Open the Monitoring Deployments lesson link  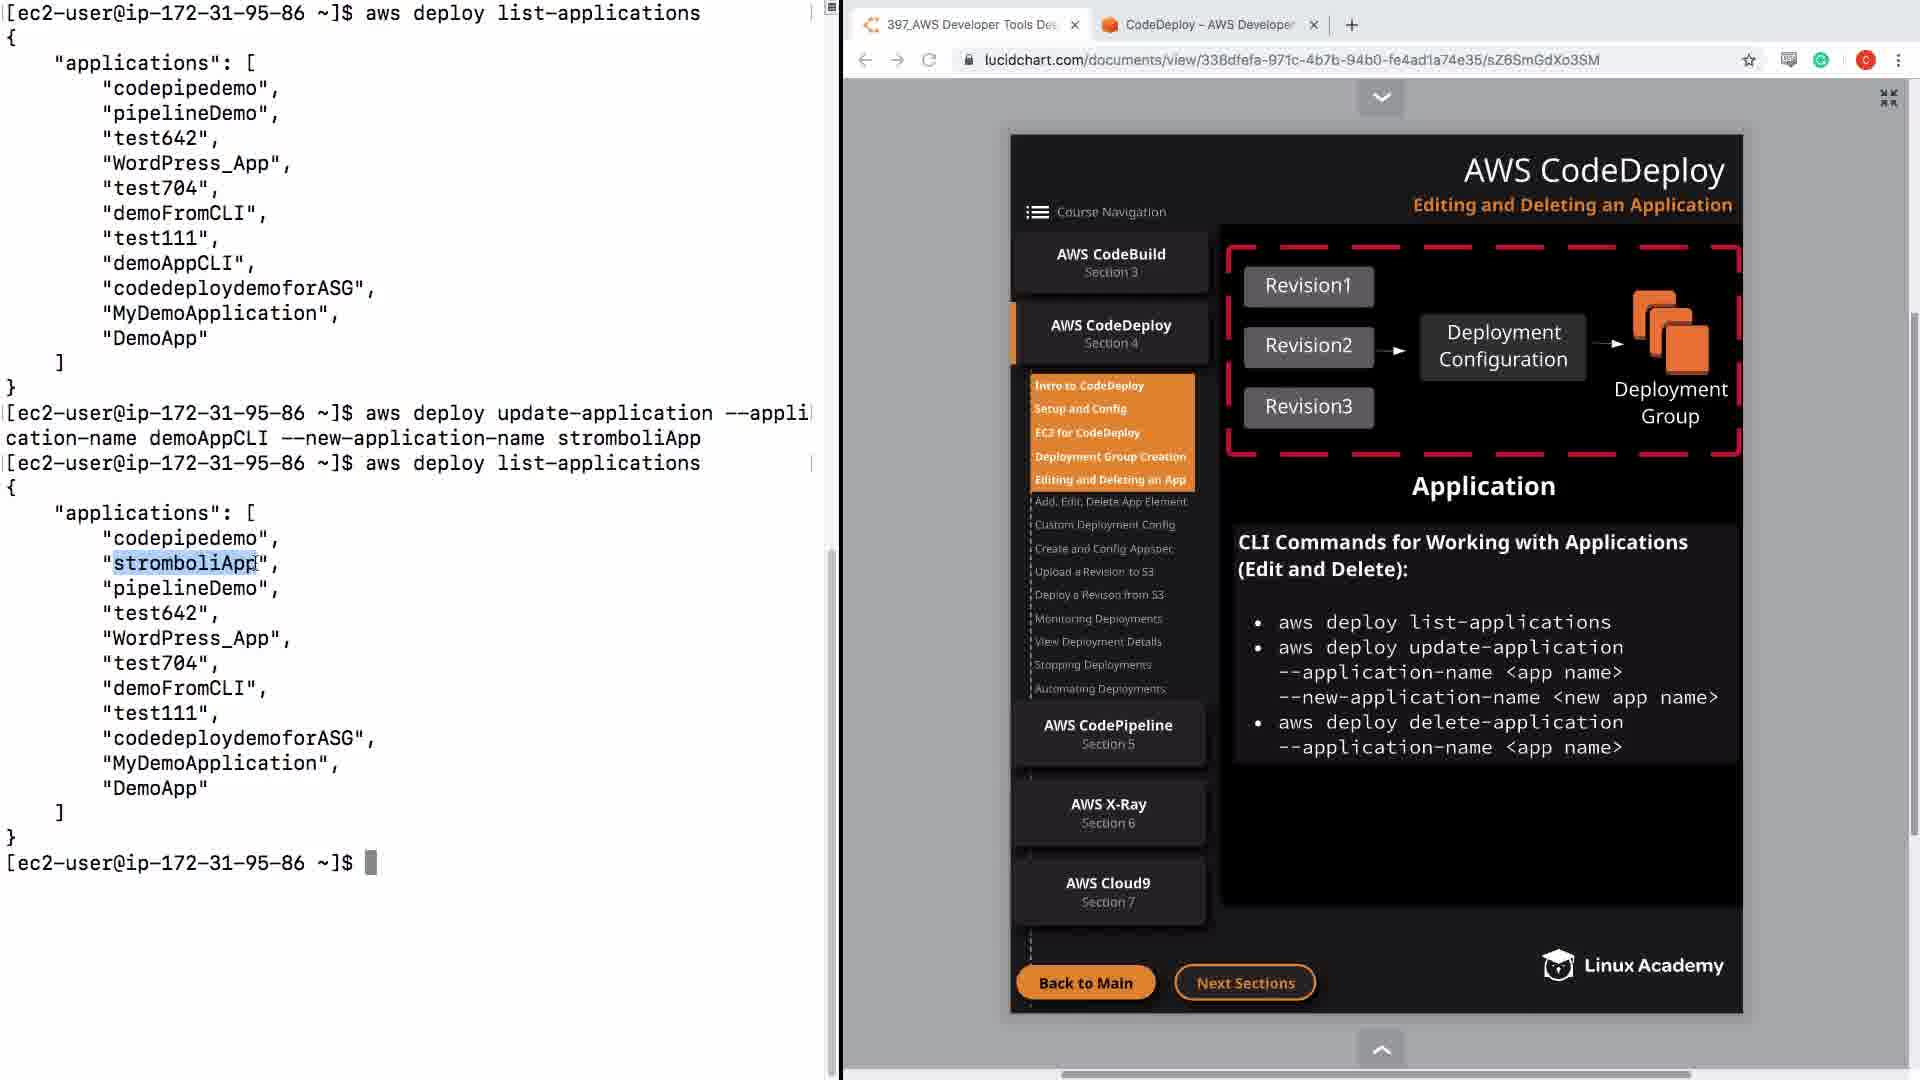coord(1098,619)
